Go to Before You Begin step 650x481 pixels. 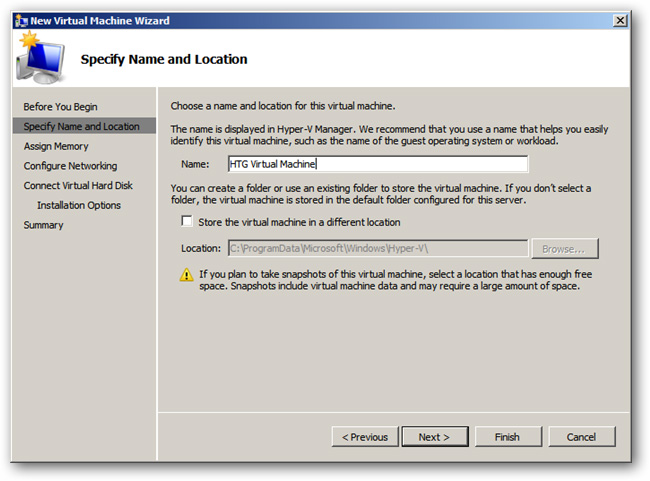[60, 107]
